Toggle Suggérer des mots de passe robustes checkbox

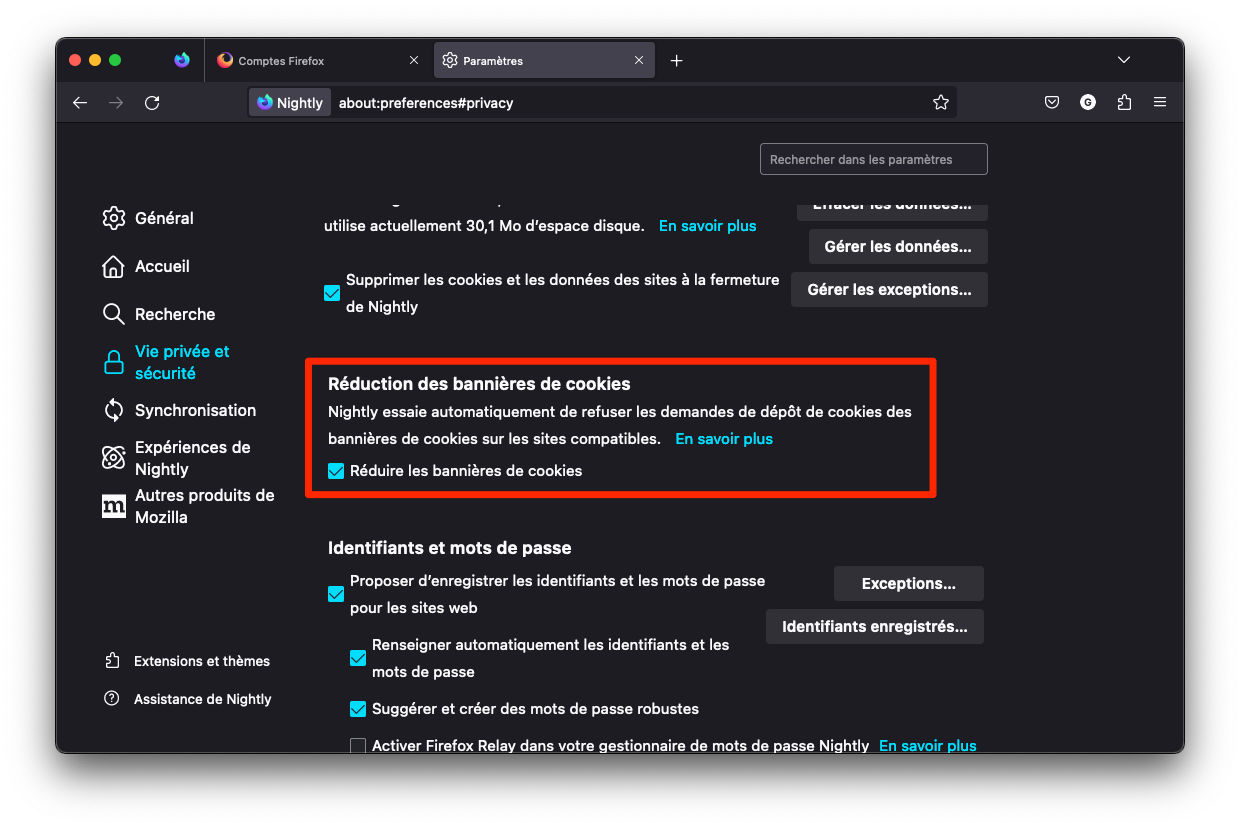(x=358, y=709)
